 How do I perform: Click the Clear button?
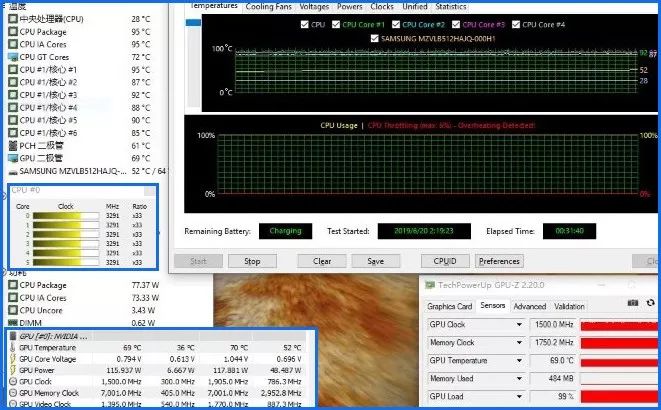(x=322, y=261)
